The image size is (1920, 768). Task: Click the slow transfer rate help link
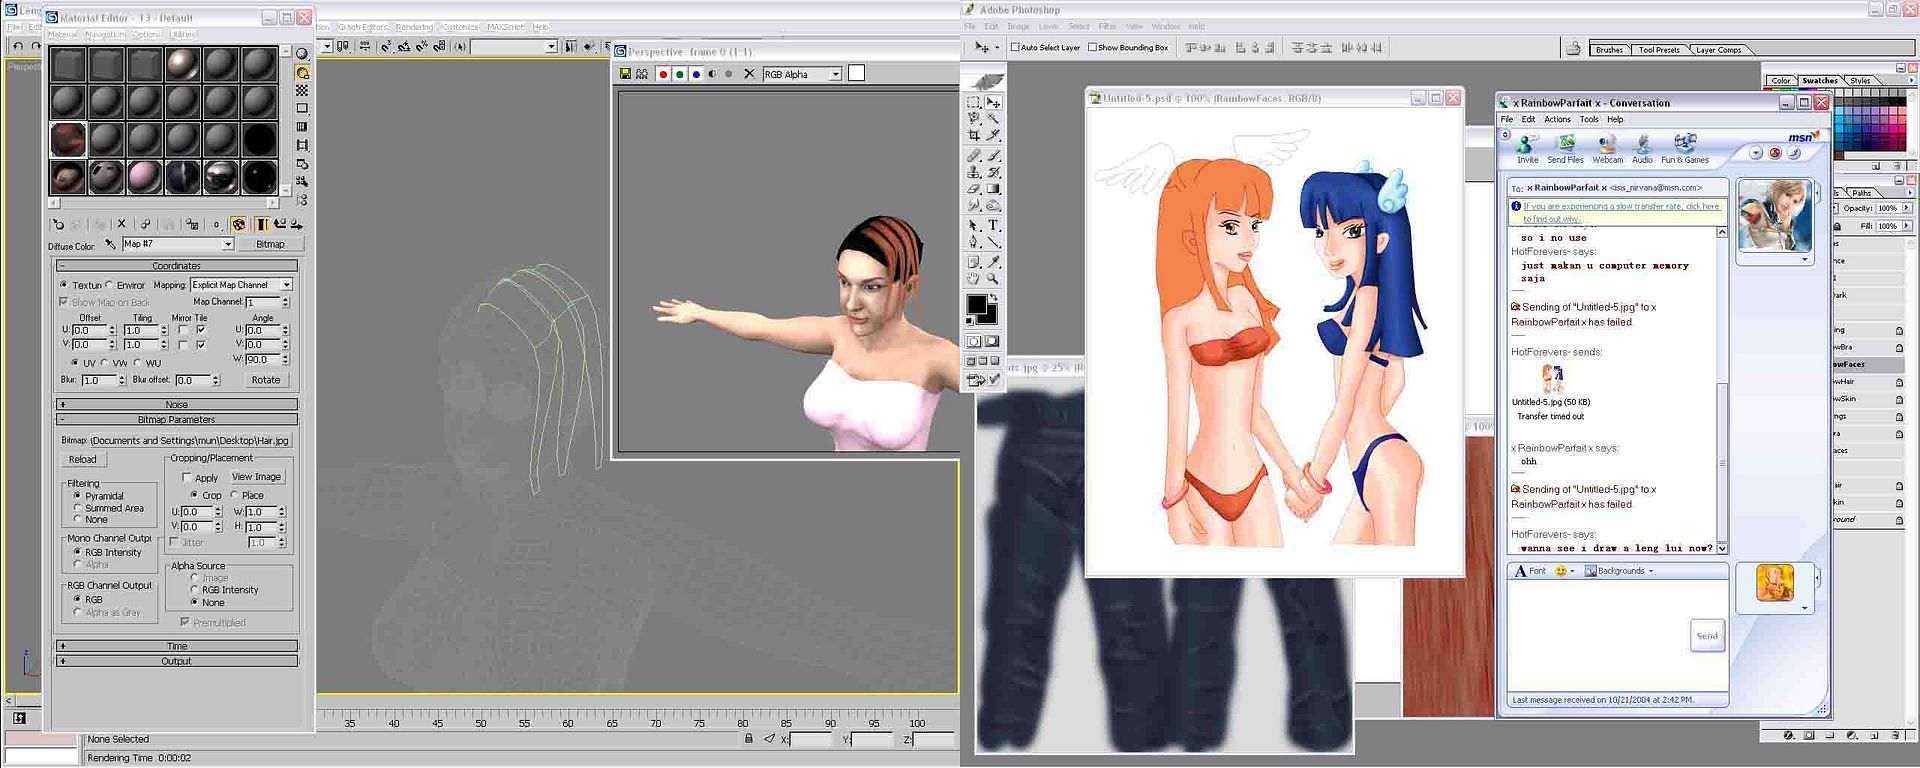click(1620, 212)
